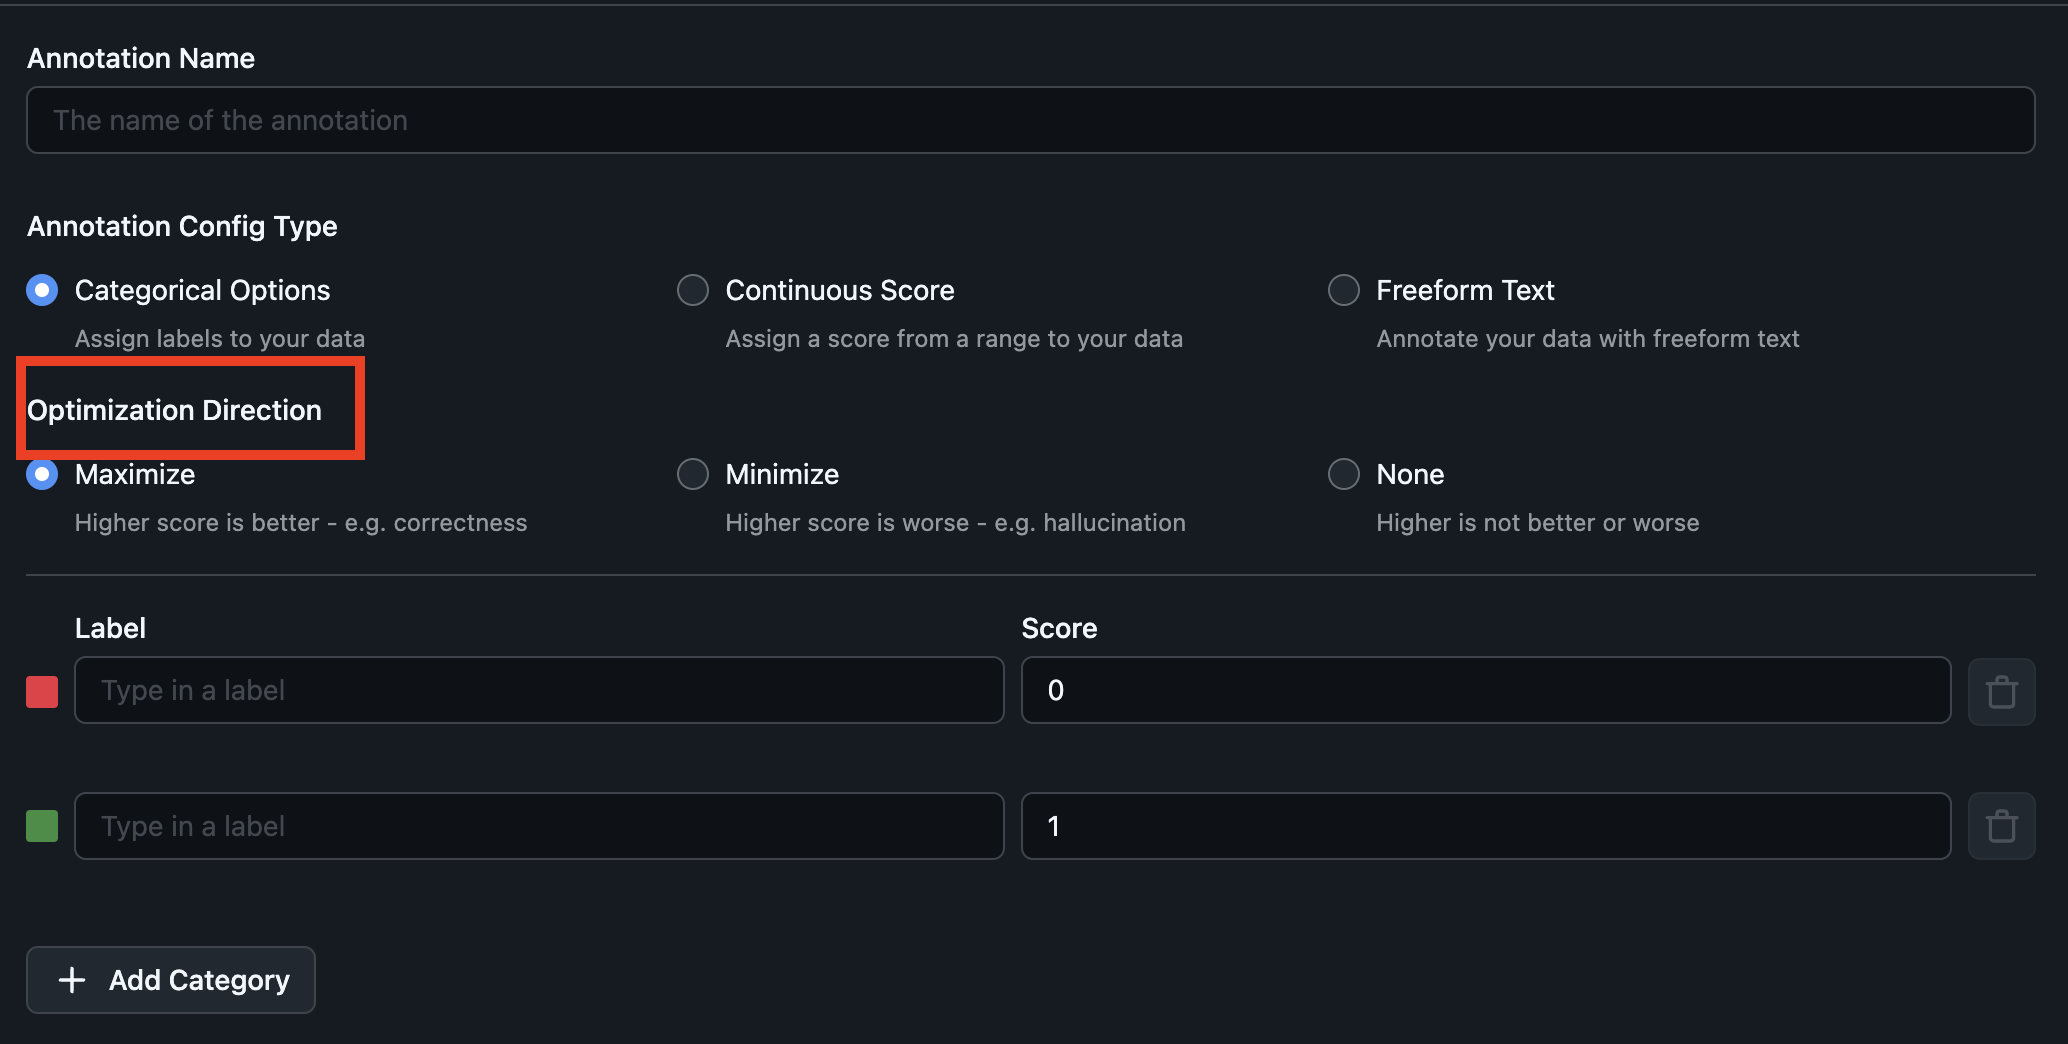The height and width of the screenshot is (1044, 2068).
Task: Focus the score field containing 1
Action: (x=1485, y=826)
